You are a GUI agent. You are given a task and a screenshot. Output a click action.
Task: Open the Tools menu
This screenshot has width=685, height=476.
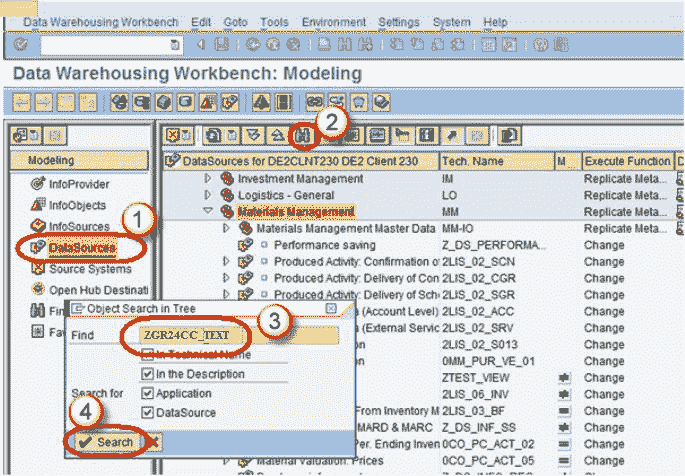[274, 22]
